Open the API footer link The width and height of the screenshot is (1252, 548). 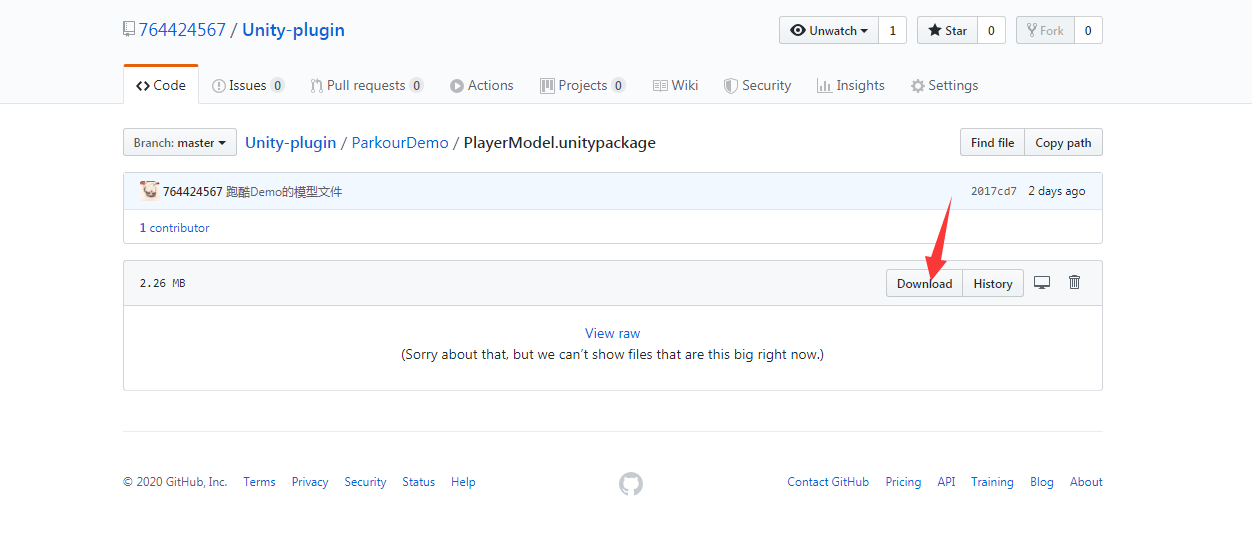click(x=946, y=482)
